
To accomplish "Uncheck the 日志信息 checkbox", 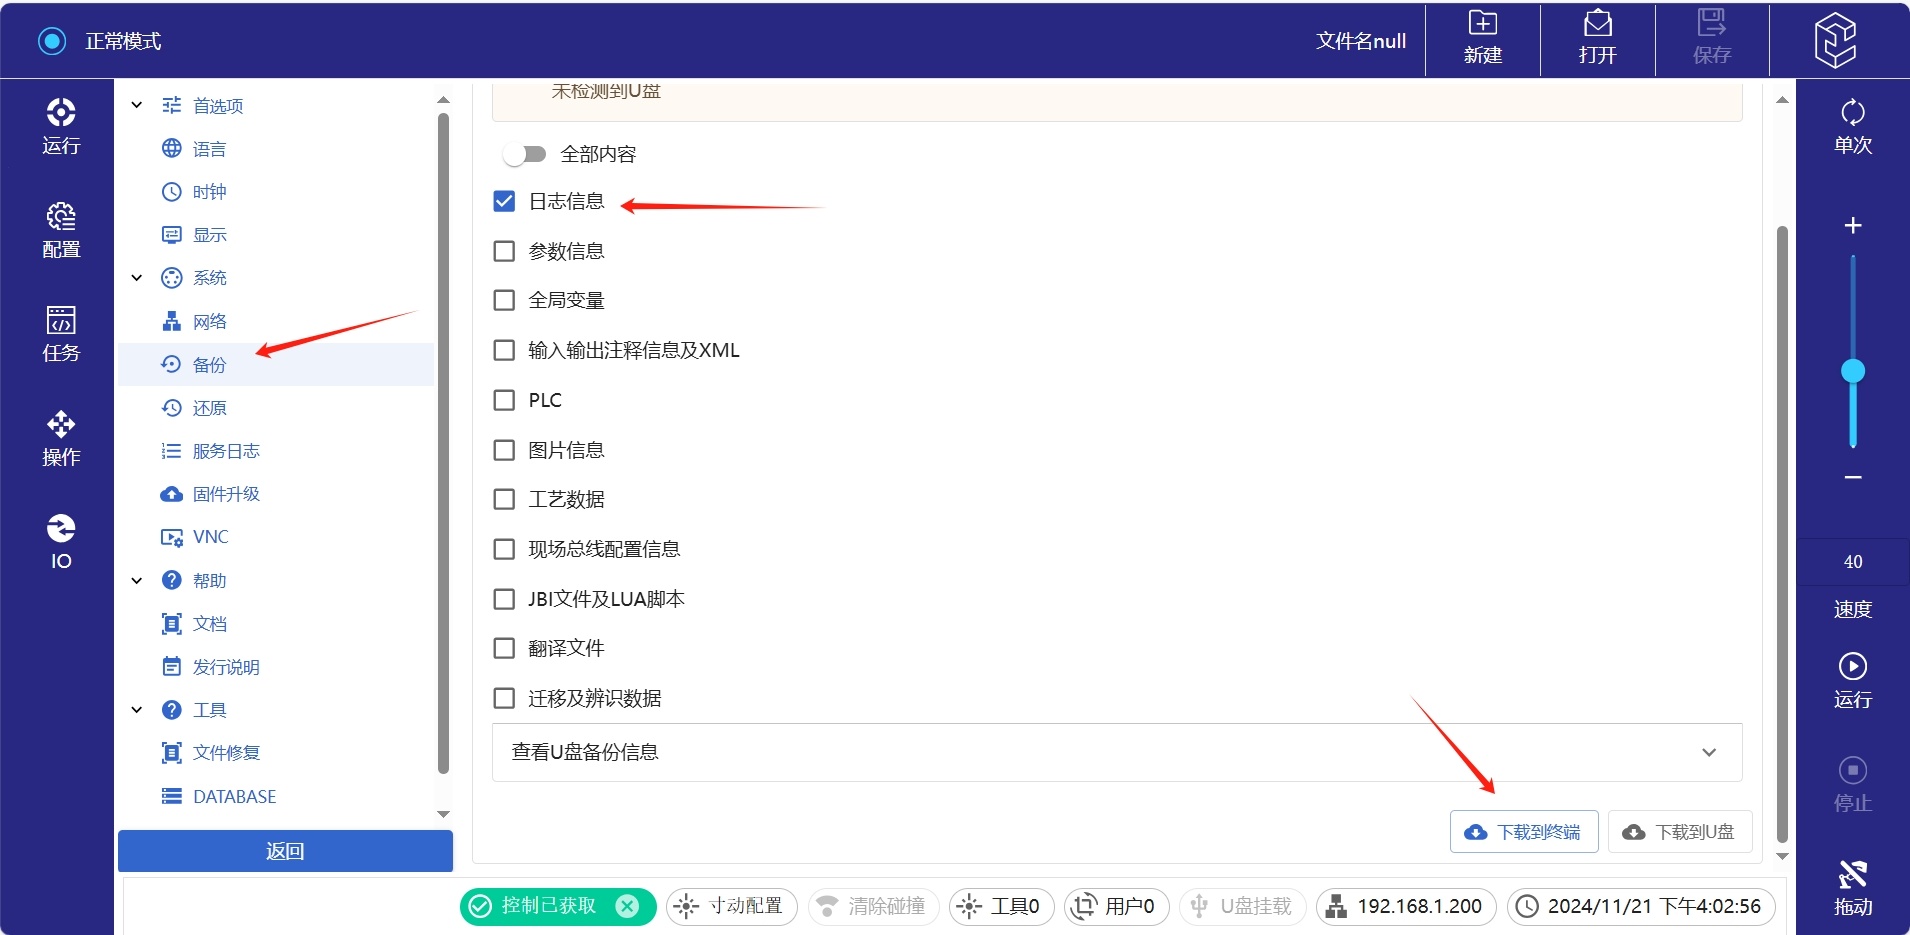I will [x=505, y=202].
